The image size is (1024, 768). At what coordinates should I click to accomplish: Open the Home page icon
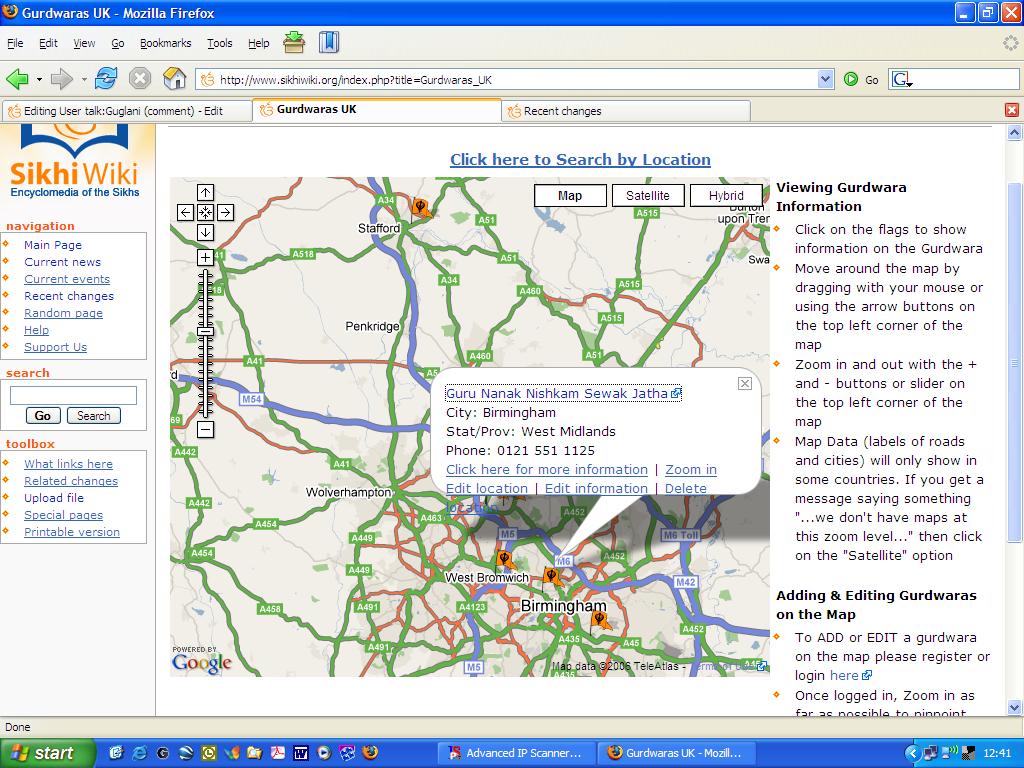(174, 79)
